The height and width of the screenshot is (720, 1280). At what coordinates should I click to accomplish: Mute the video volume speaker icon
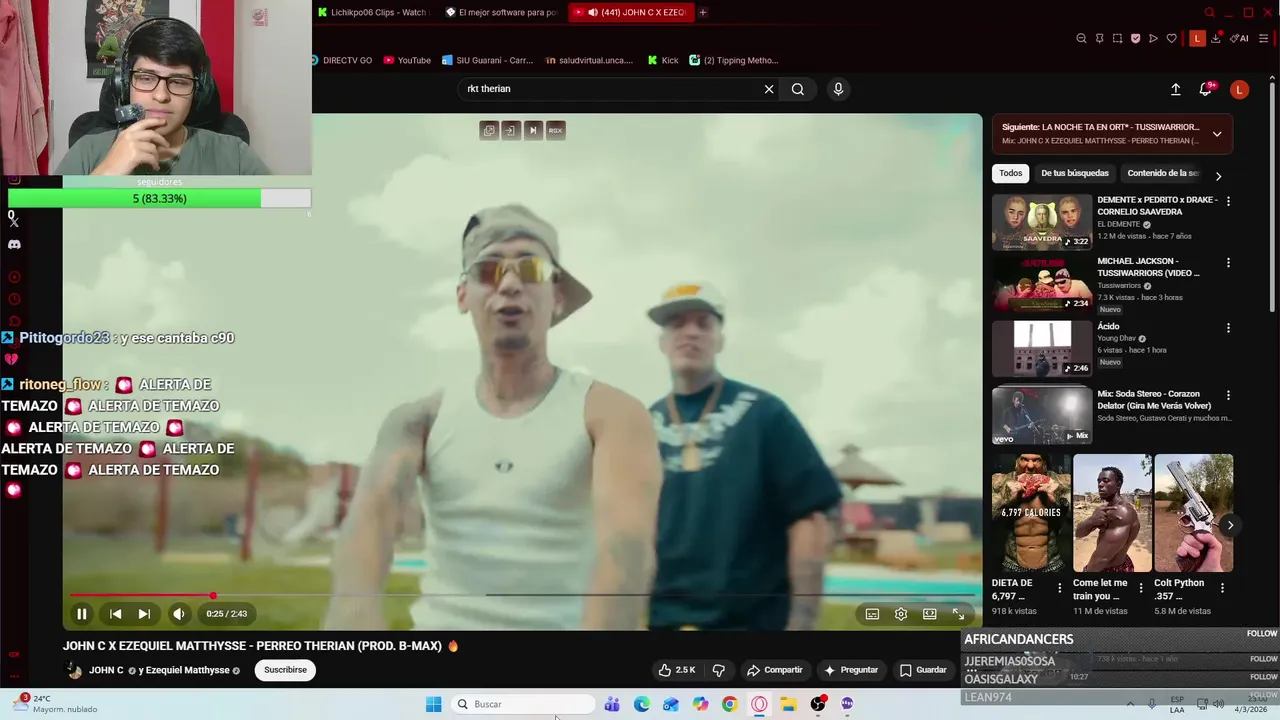178,614
